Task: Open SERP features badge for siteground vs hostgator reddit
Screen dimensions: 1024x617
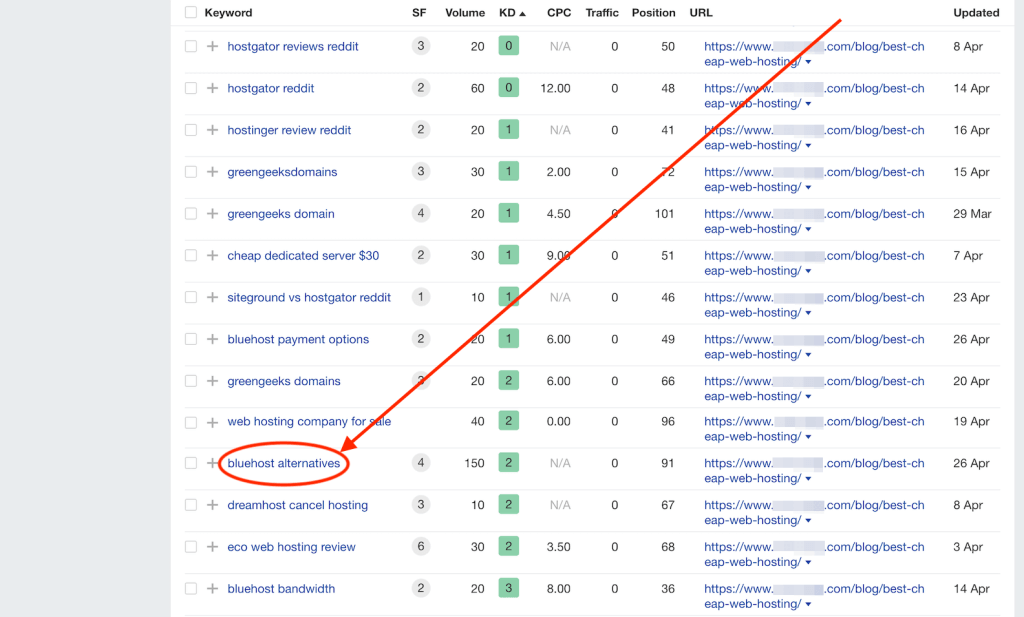Action: point(421,297)
